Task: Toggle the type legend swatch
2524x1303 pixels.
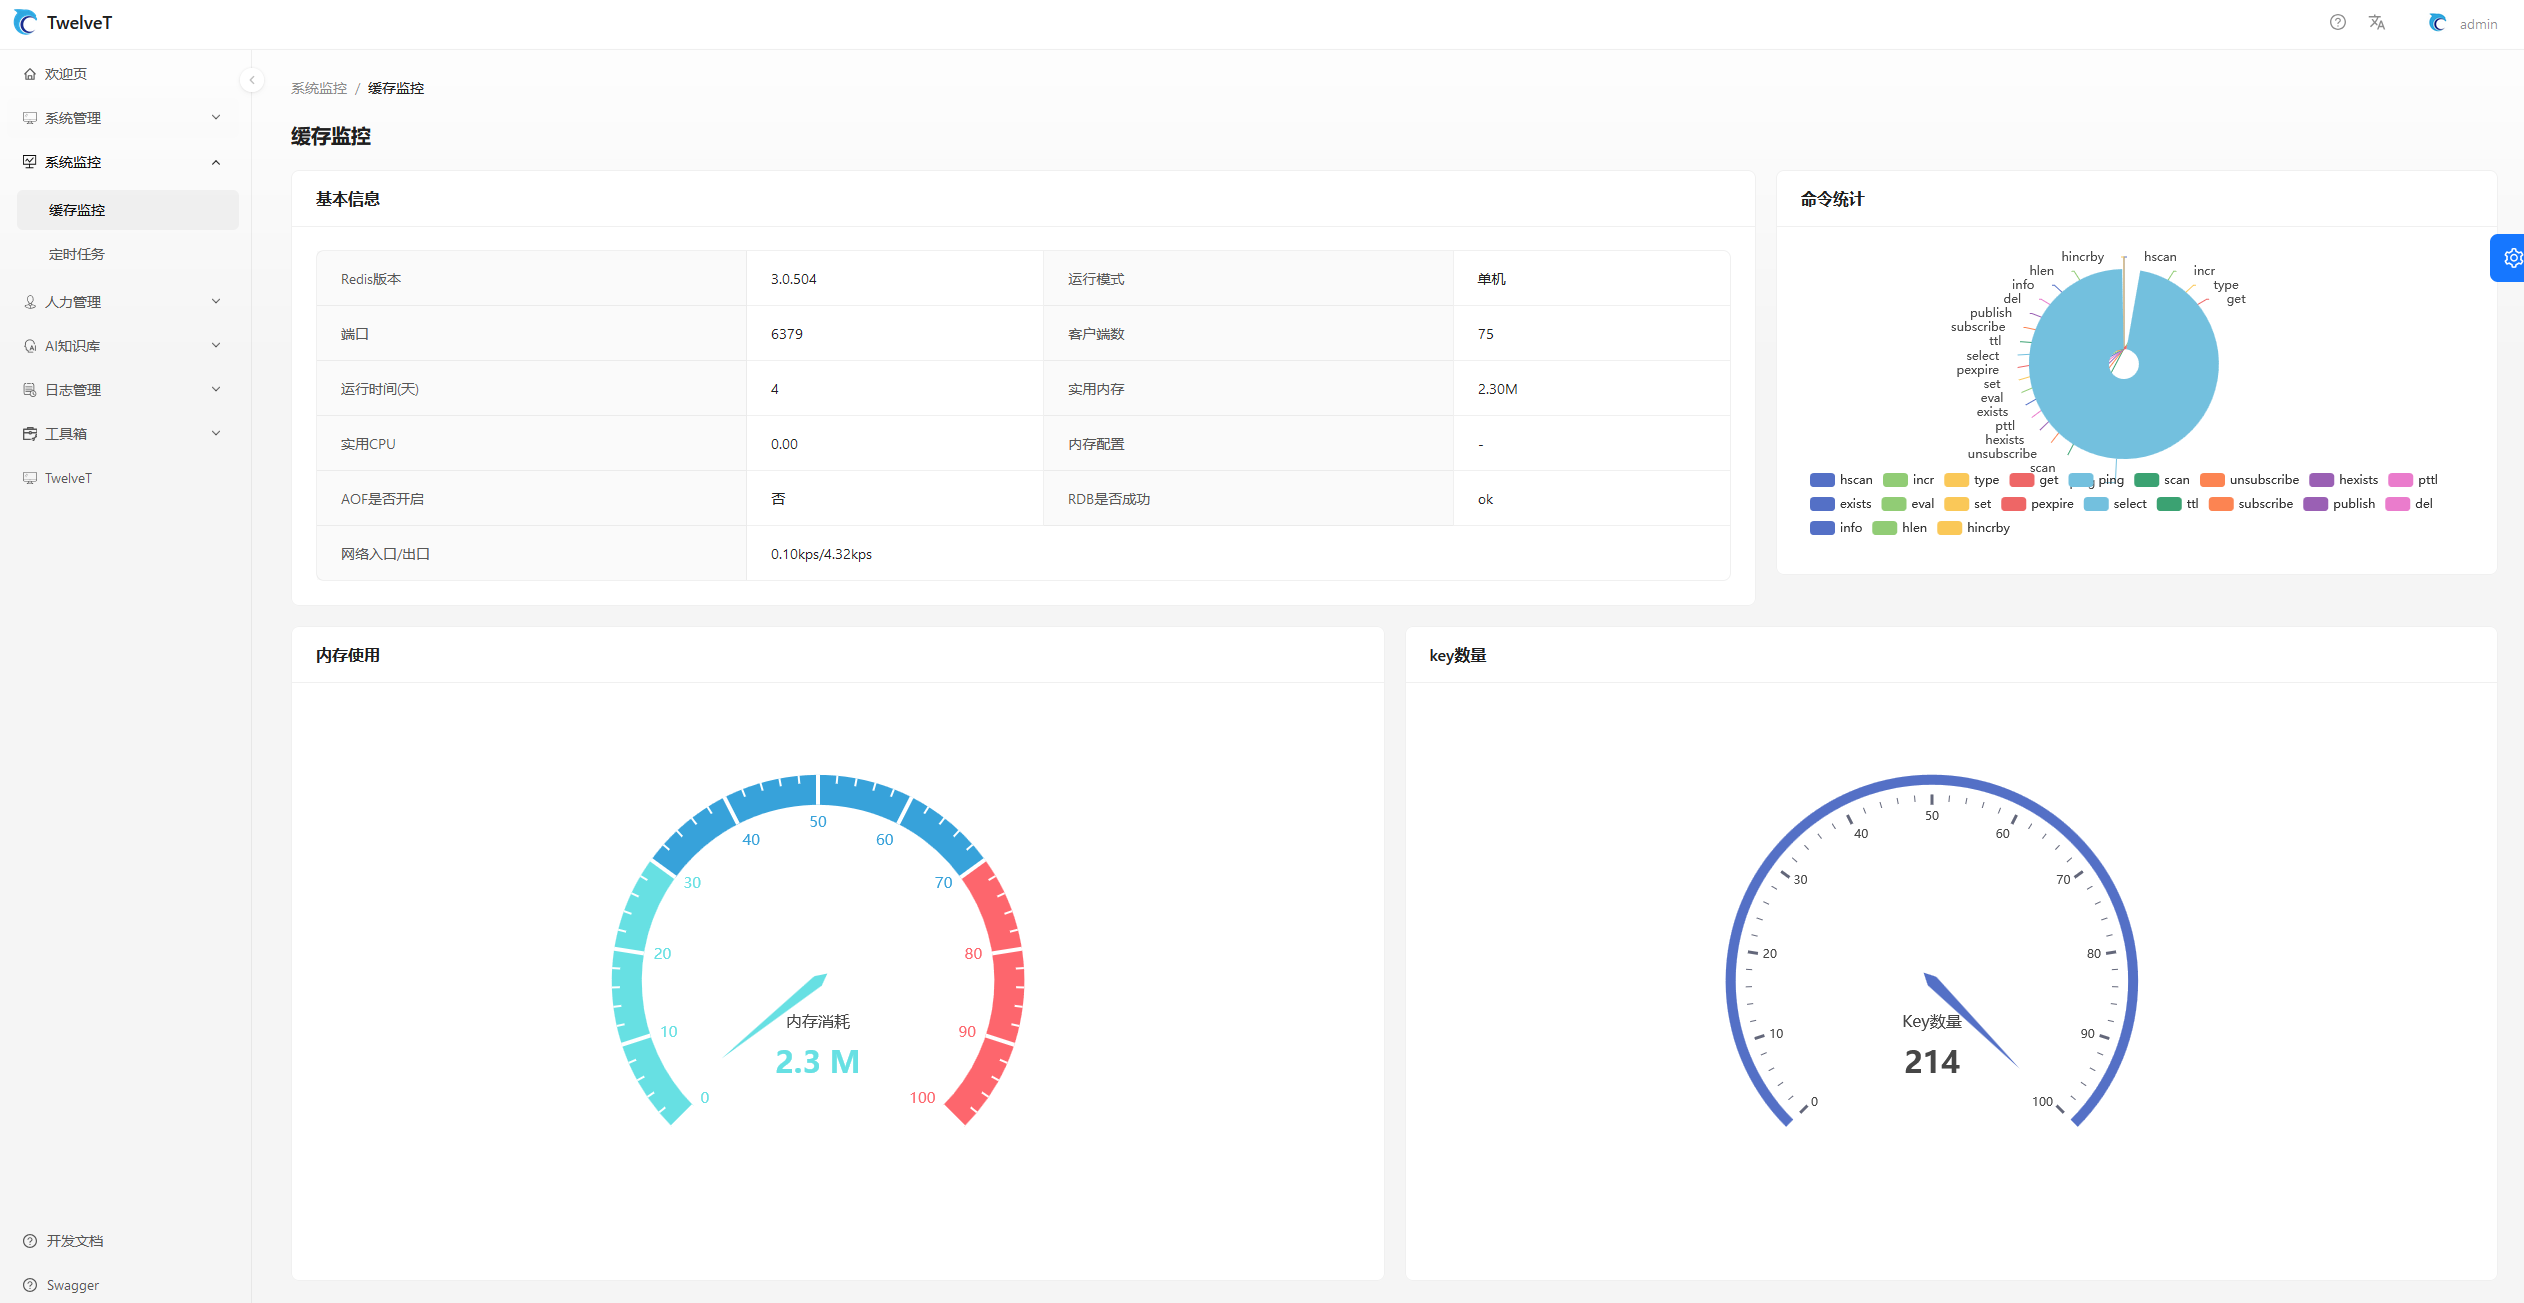Action: click(1957, 480)
